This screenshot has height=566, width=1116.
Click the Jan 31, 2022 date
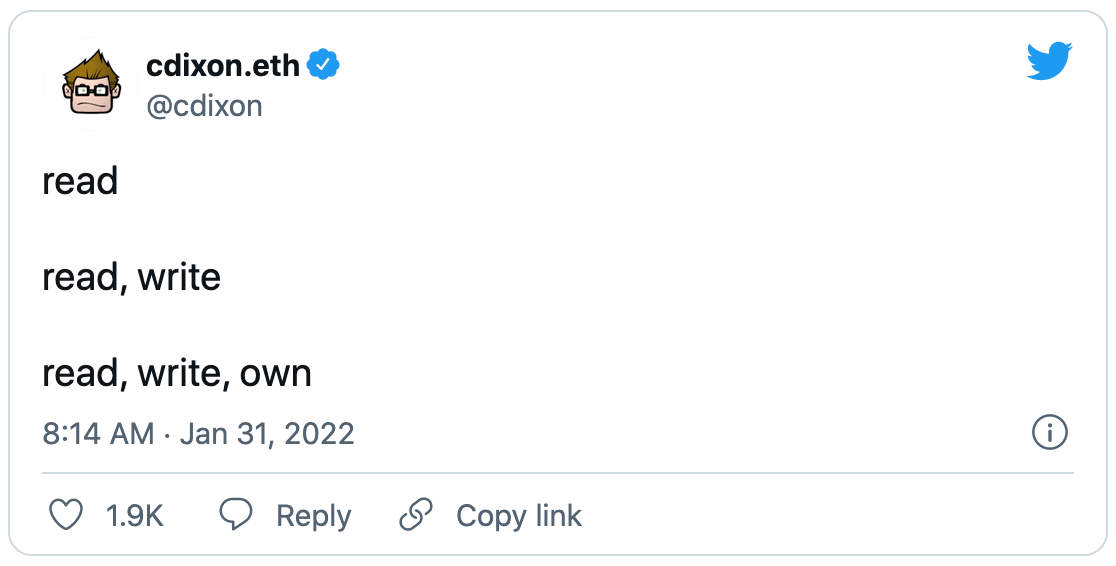click(x=266, y=434)
